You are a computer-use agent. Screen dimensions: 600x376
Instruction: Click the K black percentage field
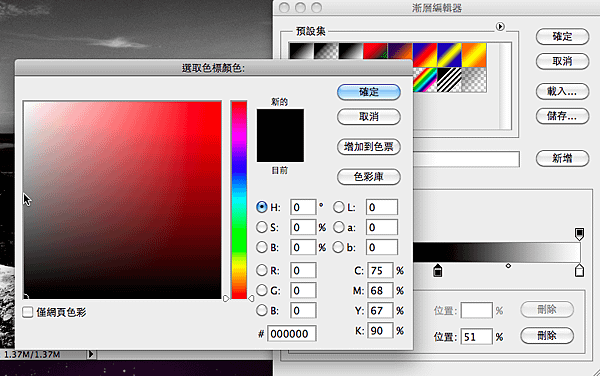click(x=380, y=330)
